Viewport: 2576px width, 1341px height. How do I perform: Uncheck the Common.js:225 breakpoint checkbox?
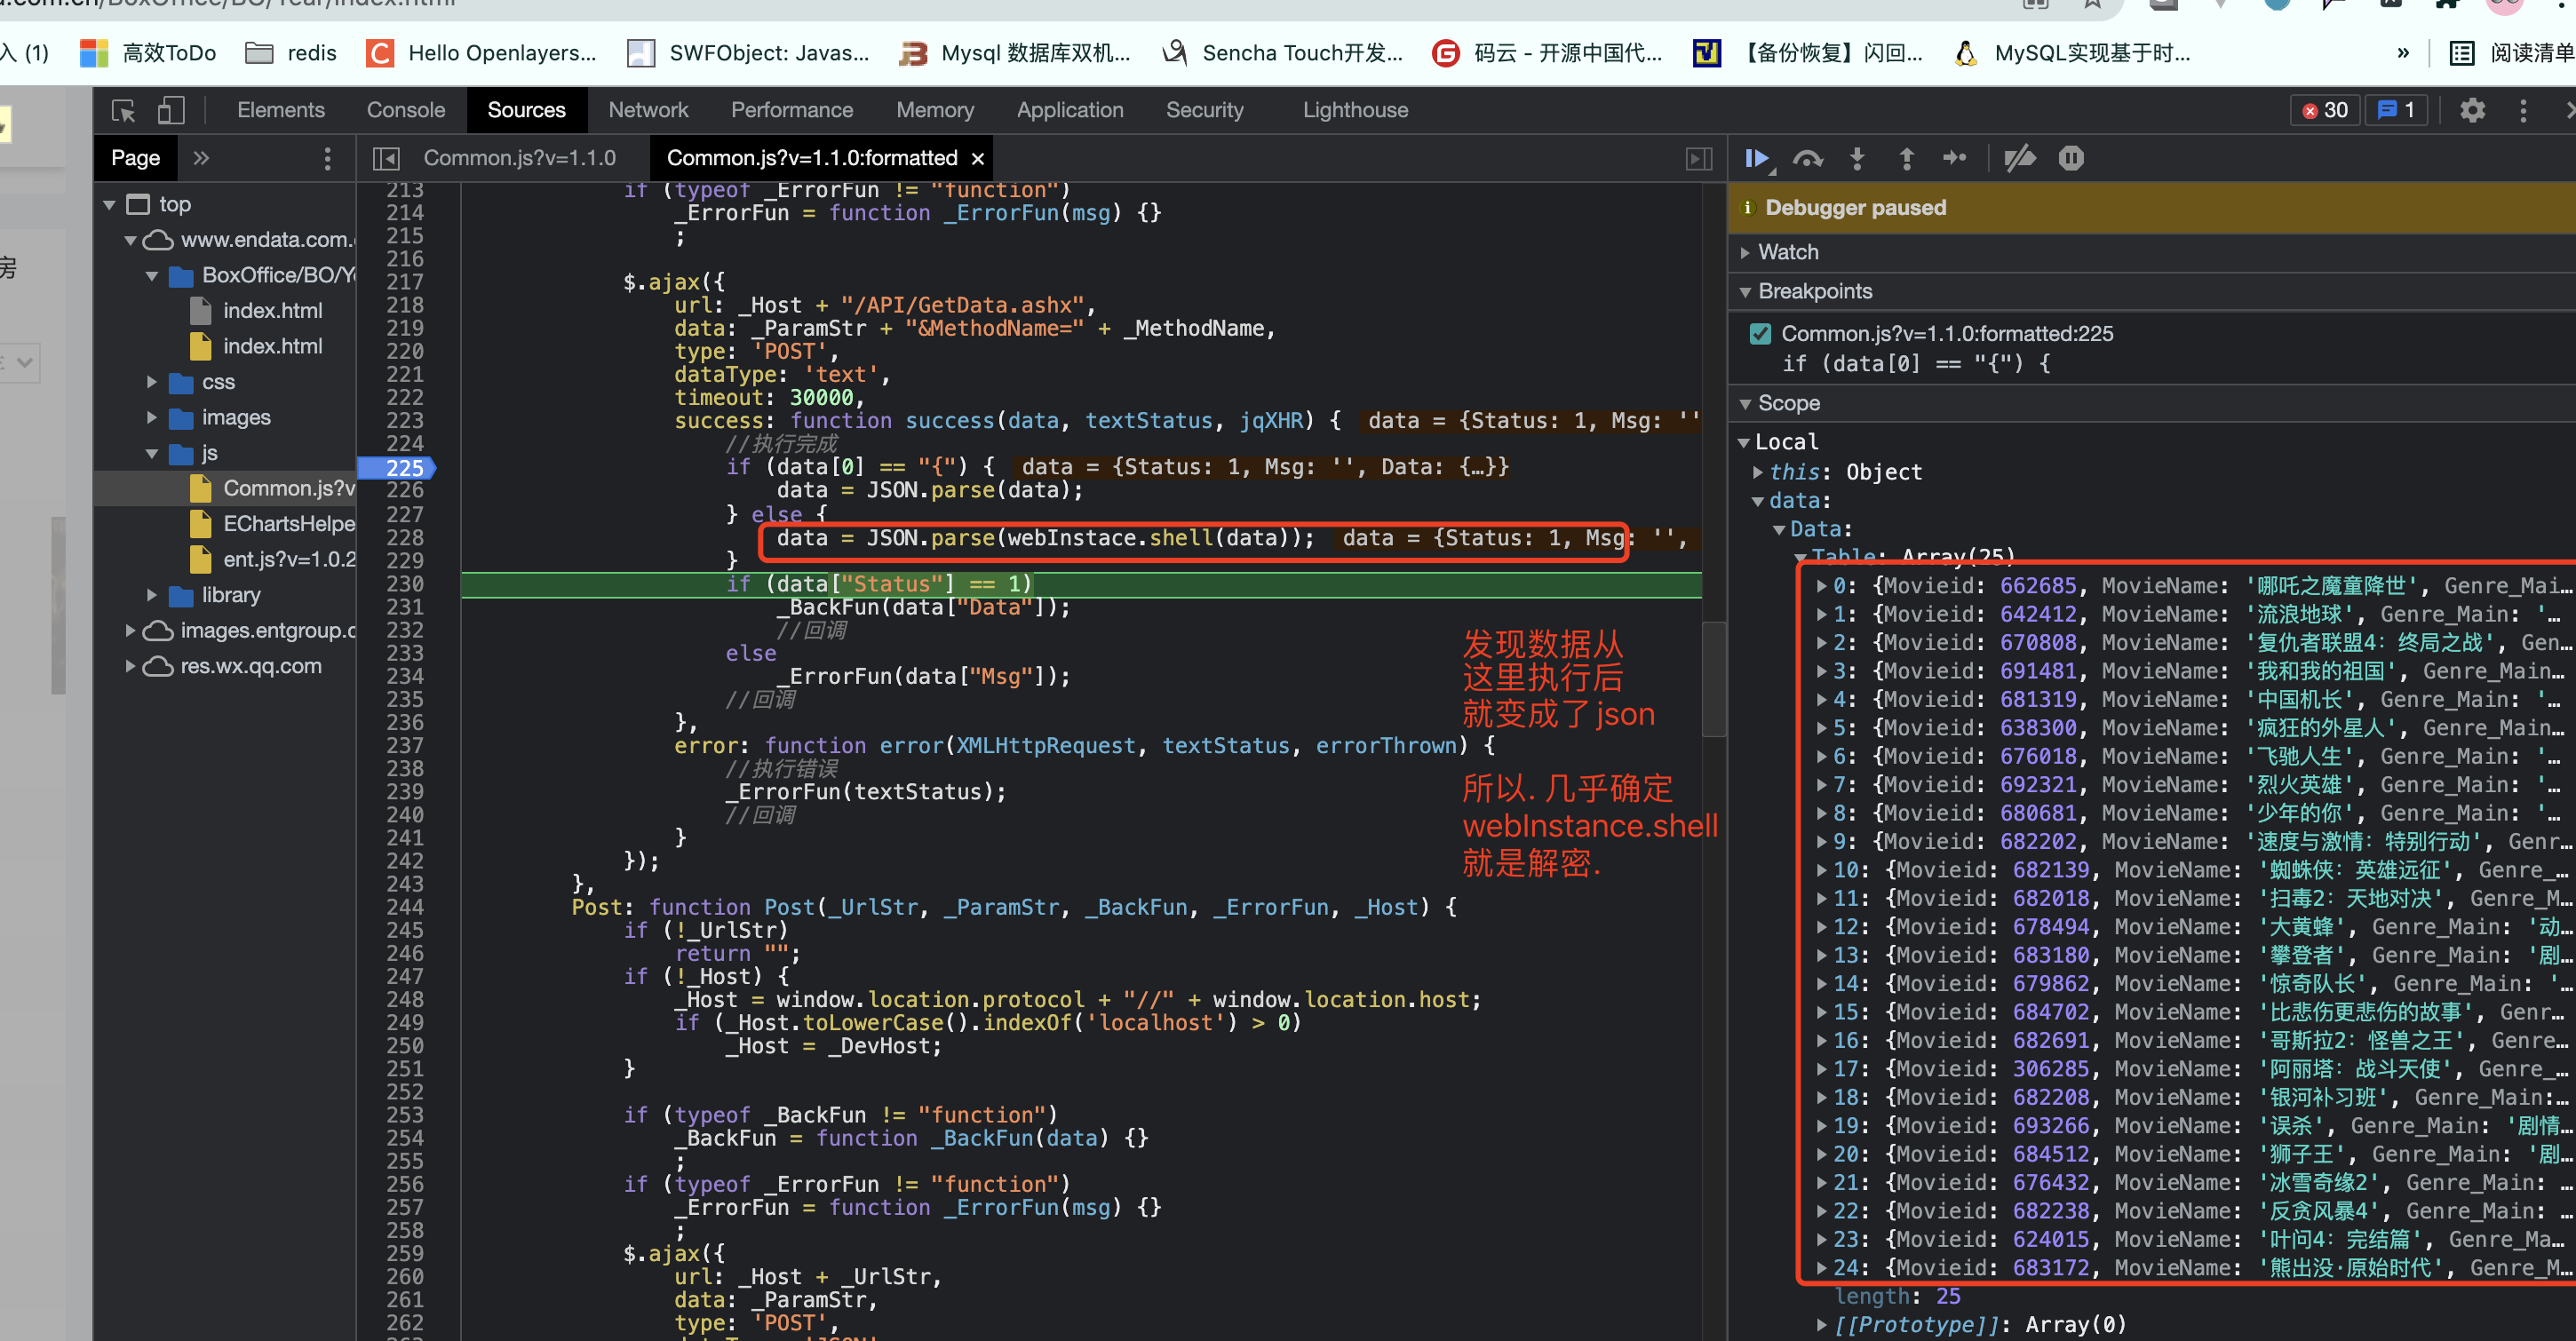click(x=1761, y=334)
